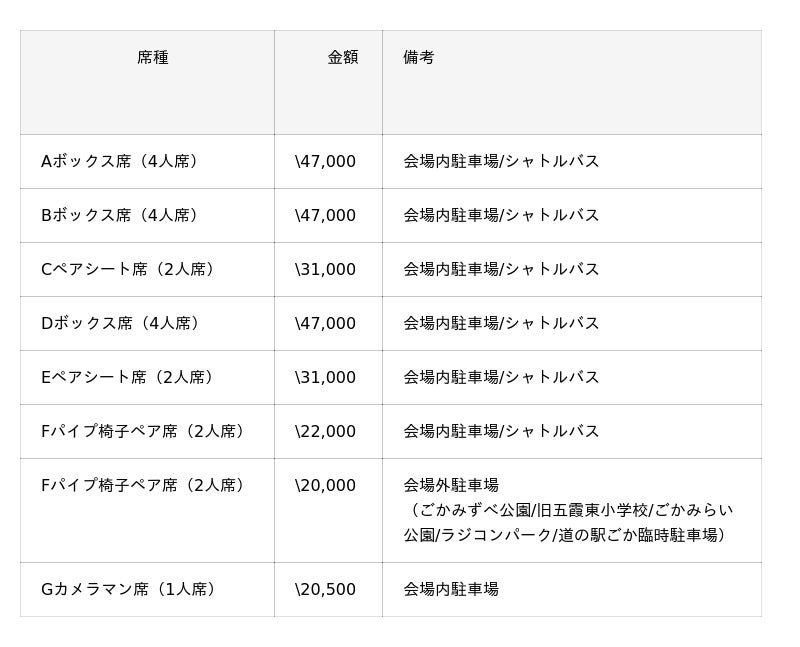Click the 会場内駐車場/シャトルバス note for Aボックス席

[501, 161]
